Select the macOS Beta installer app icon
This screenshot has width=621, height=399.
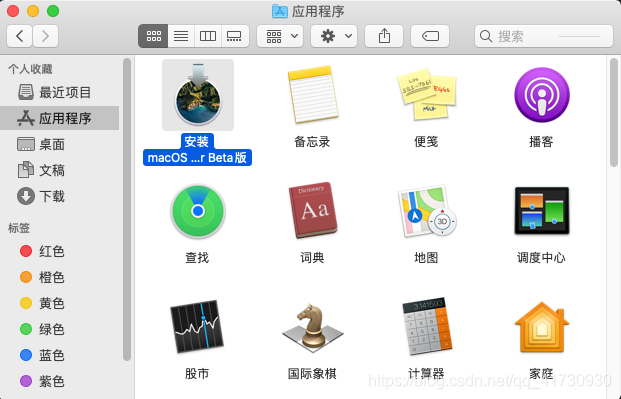[x=198, y=95]
